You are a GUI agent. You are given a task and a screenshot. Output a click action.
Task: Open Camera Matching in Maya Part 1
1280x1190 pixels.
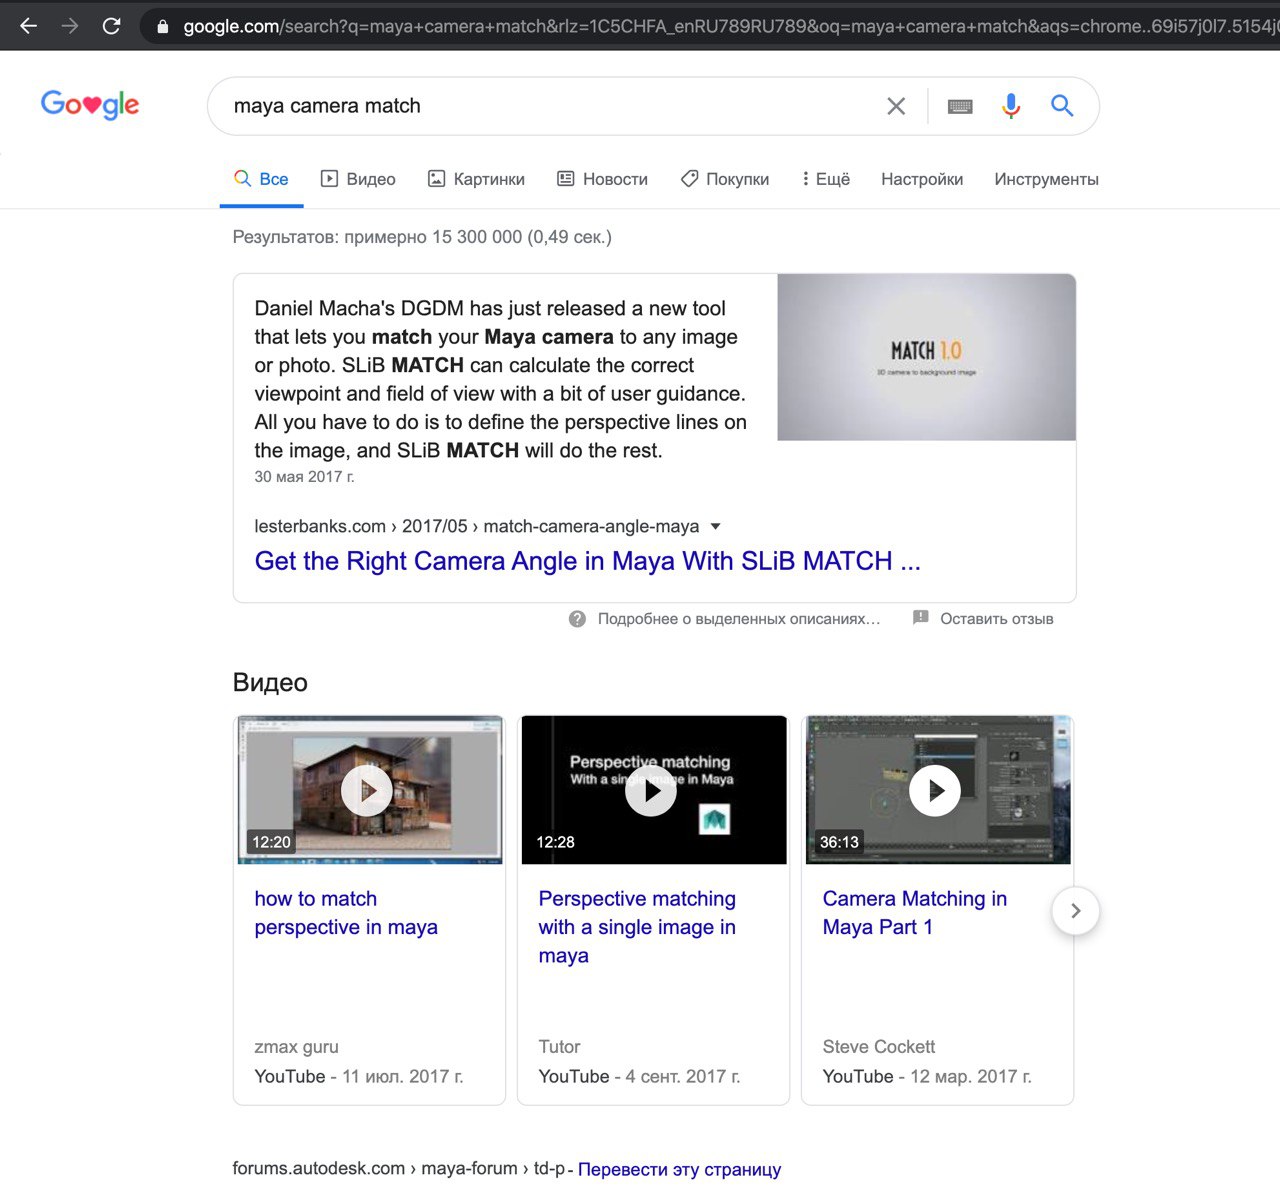[x=915, y=913]
